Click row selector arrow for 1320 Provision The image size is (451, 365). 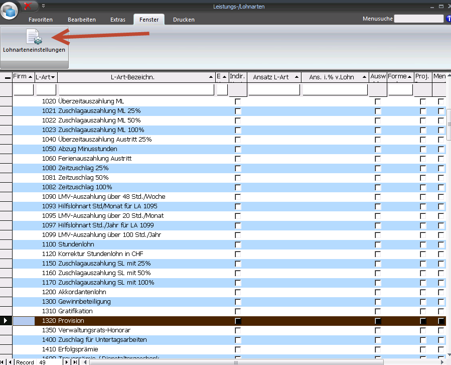pyautogui.click(x=6, y=321)
